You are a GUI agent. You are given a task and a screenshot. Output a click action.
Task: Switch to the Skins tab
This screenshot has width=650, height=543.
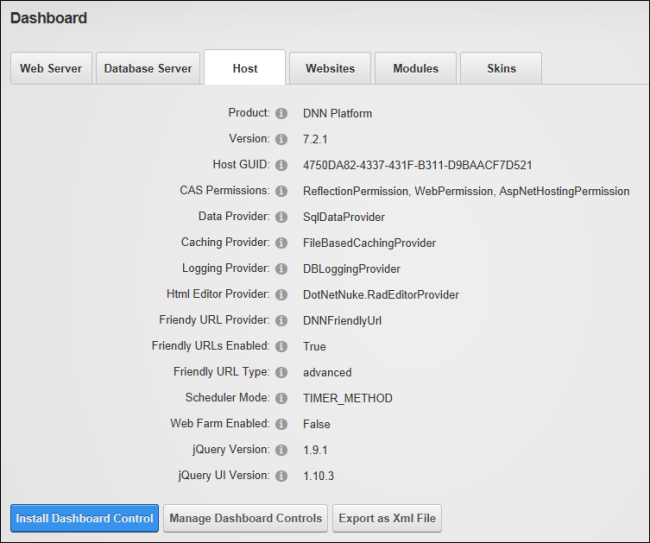tap(501, 68)
